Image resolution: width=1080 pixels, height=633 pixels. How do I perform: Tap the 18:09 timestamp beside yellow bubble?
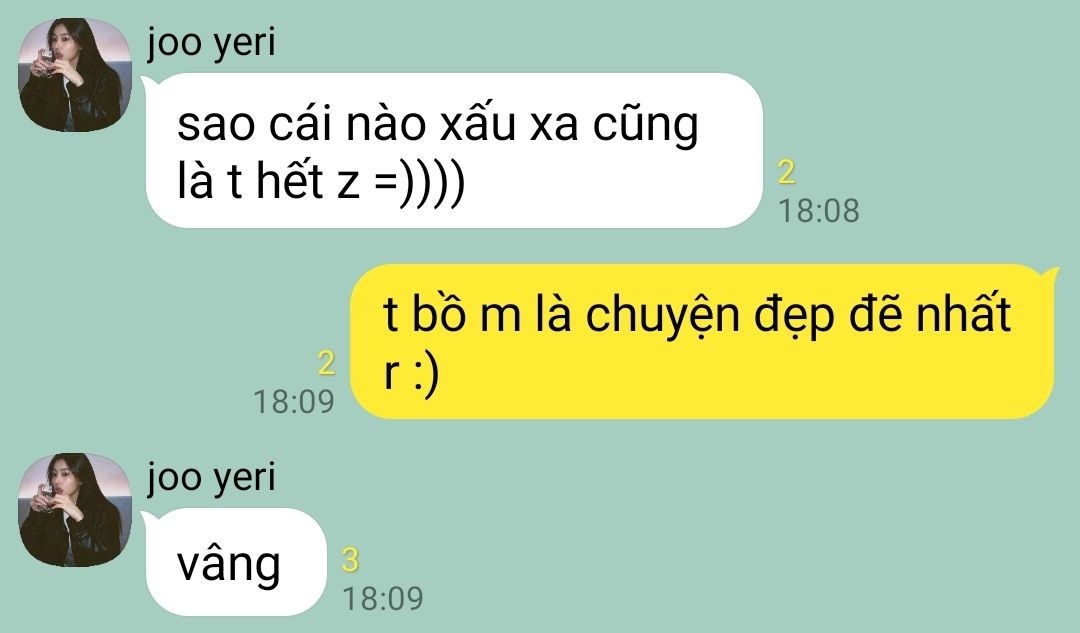point(294,402)
